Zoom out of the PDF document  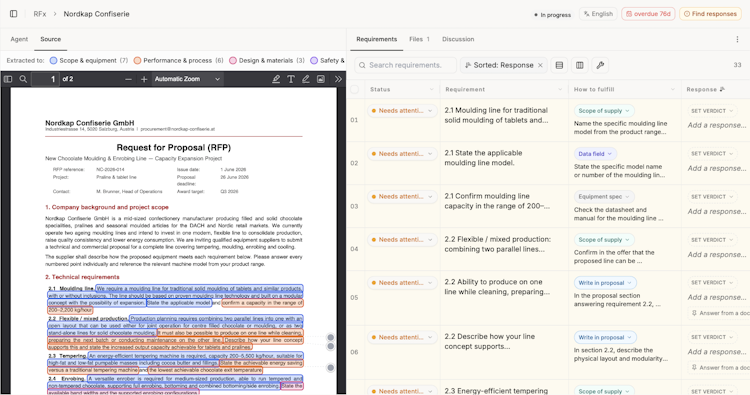(x=128, y=79)
